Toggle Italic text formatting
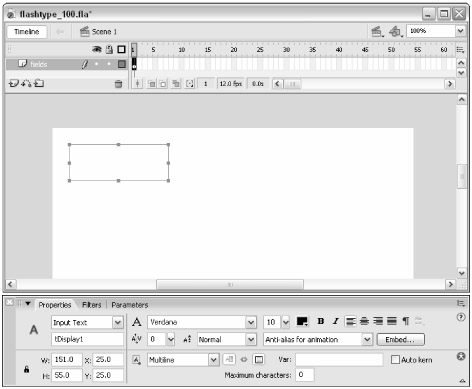Image resolution: width=472 pixels, height=389 pixels. pyautogui.click(x=335, y=321)
